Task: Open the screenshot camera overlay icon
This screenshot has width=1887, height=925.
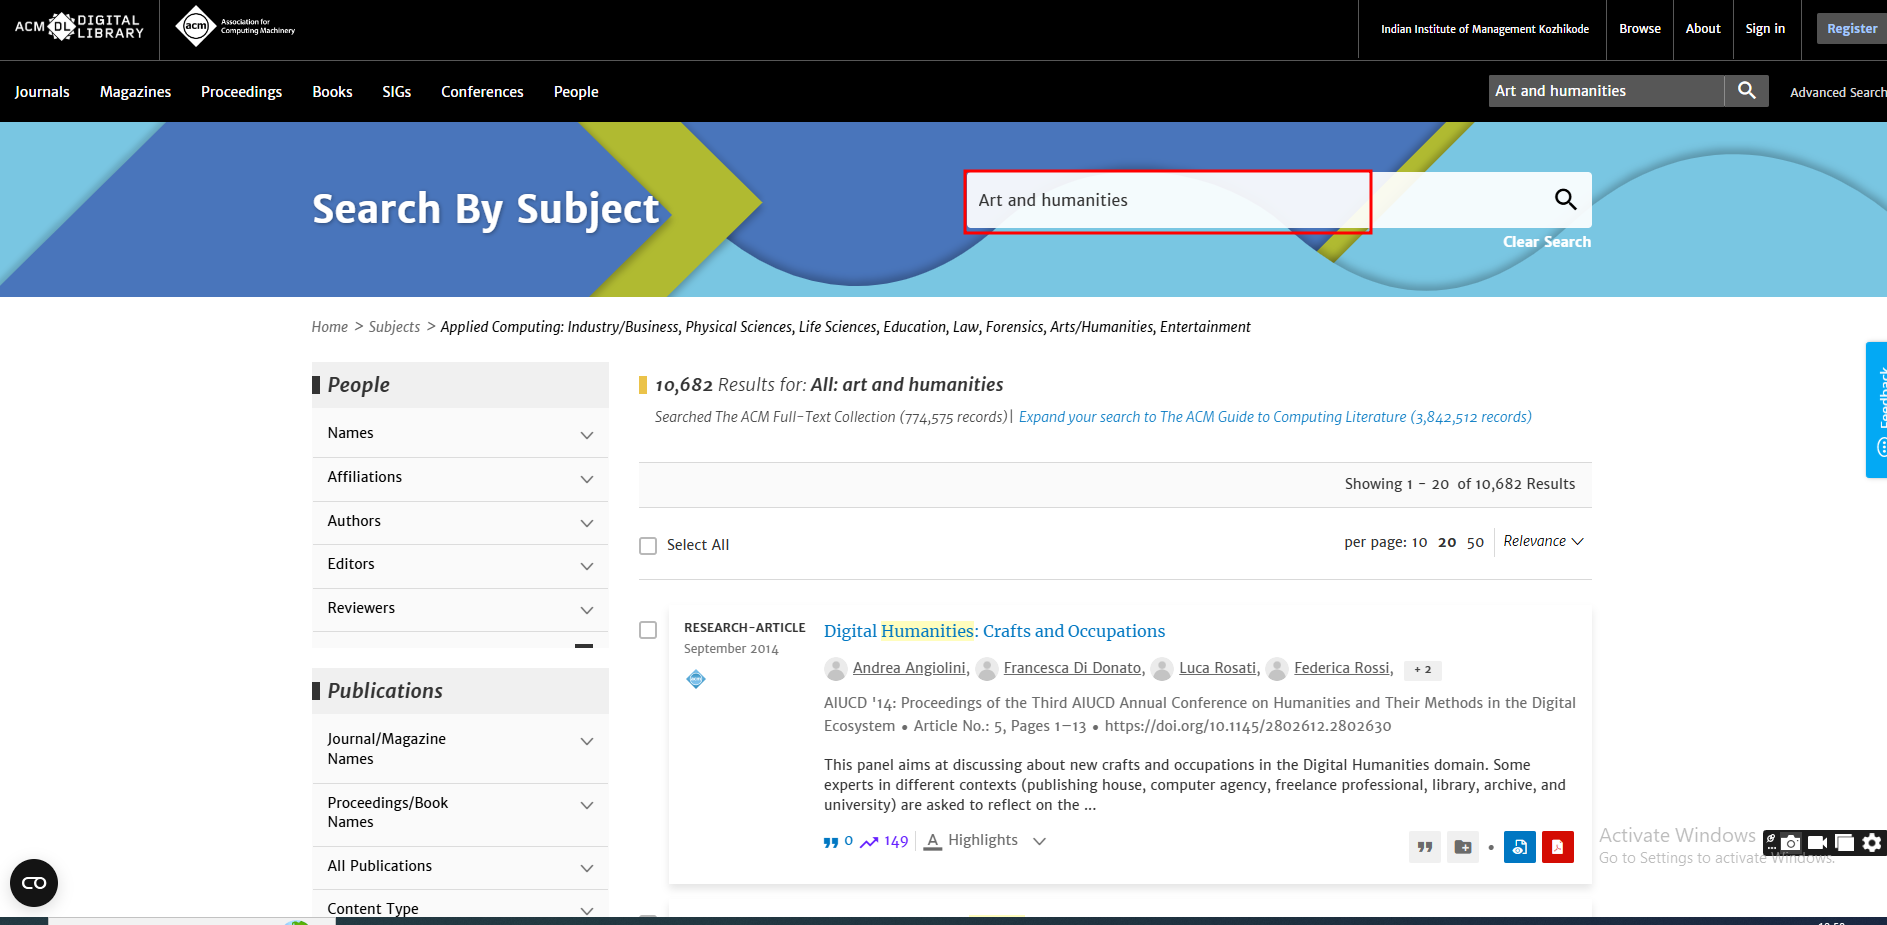Action: 1791,843
